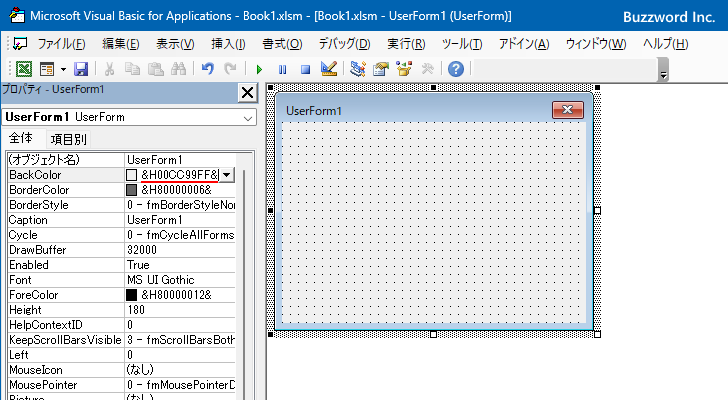Run the Sub/UserForm with the green play icon

(259, 70)
